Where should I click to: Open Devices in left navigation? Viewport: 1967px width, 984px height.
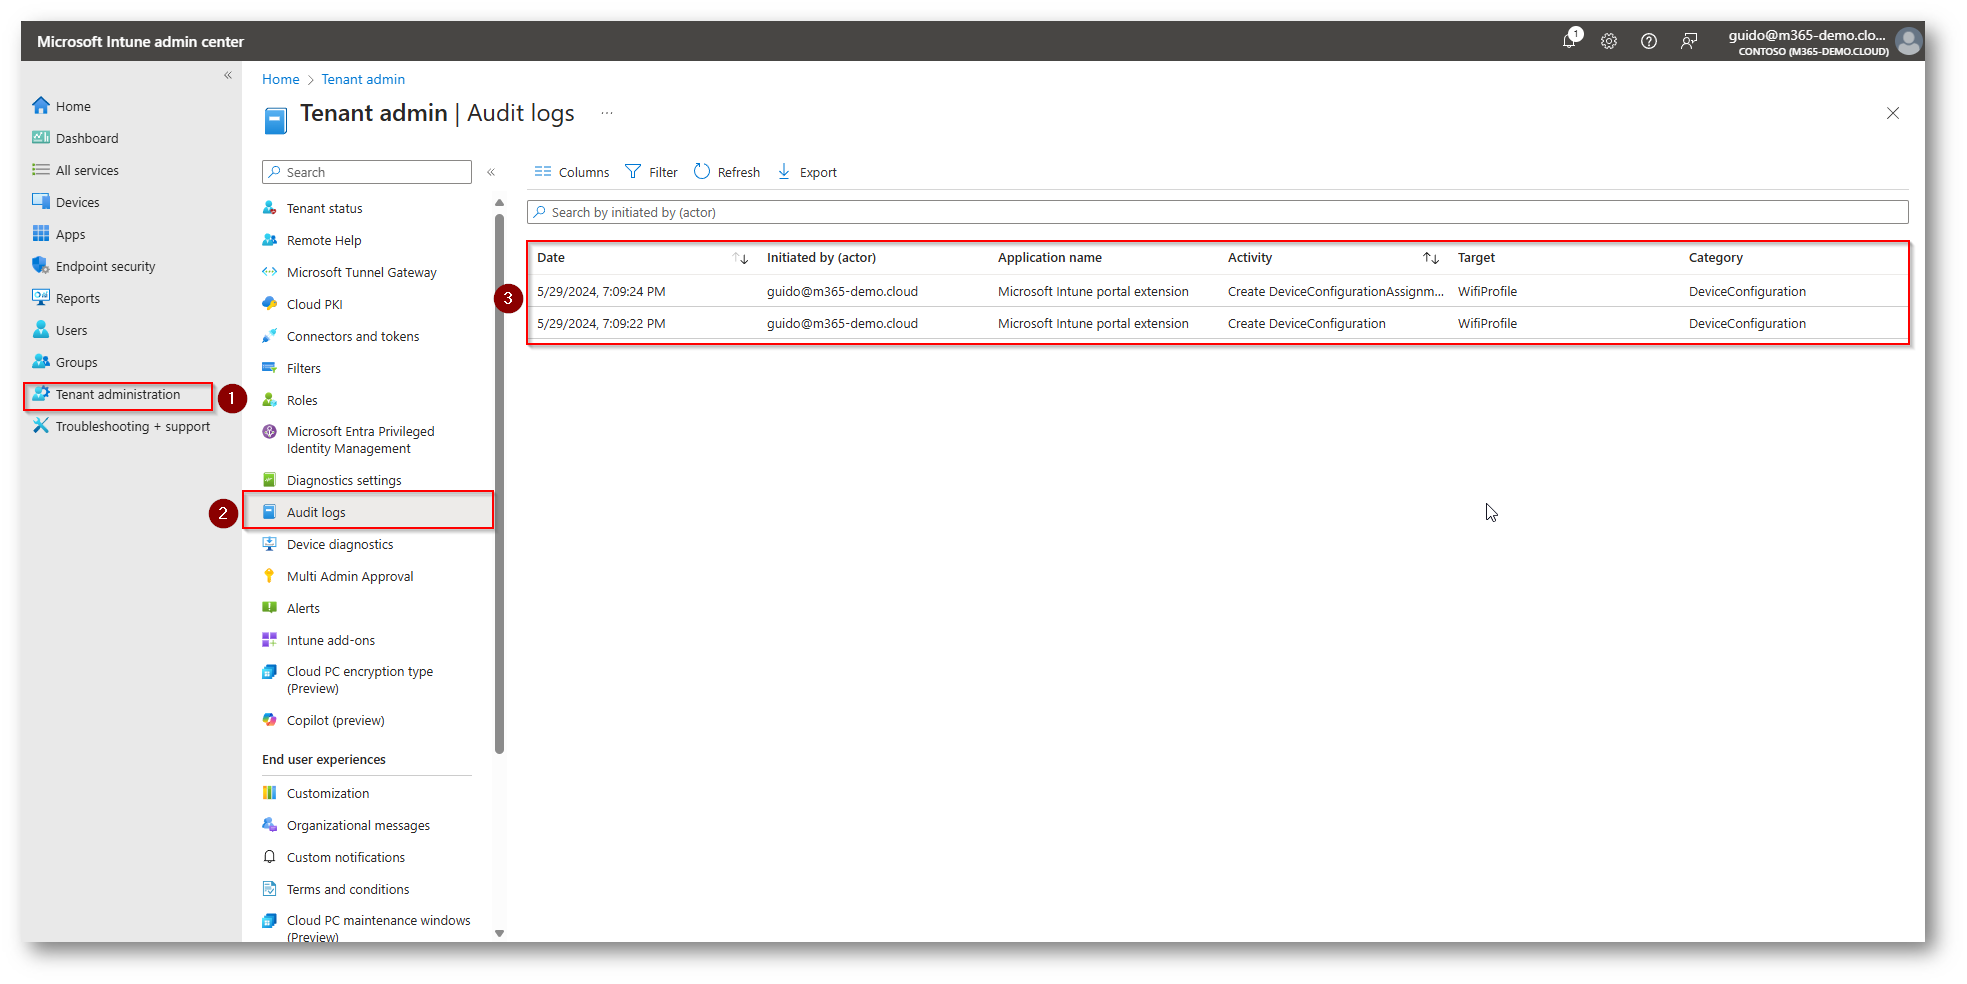pos(77,202)
